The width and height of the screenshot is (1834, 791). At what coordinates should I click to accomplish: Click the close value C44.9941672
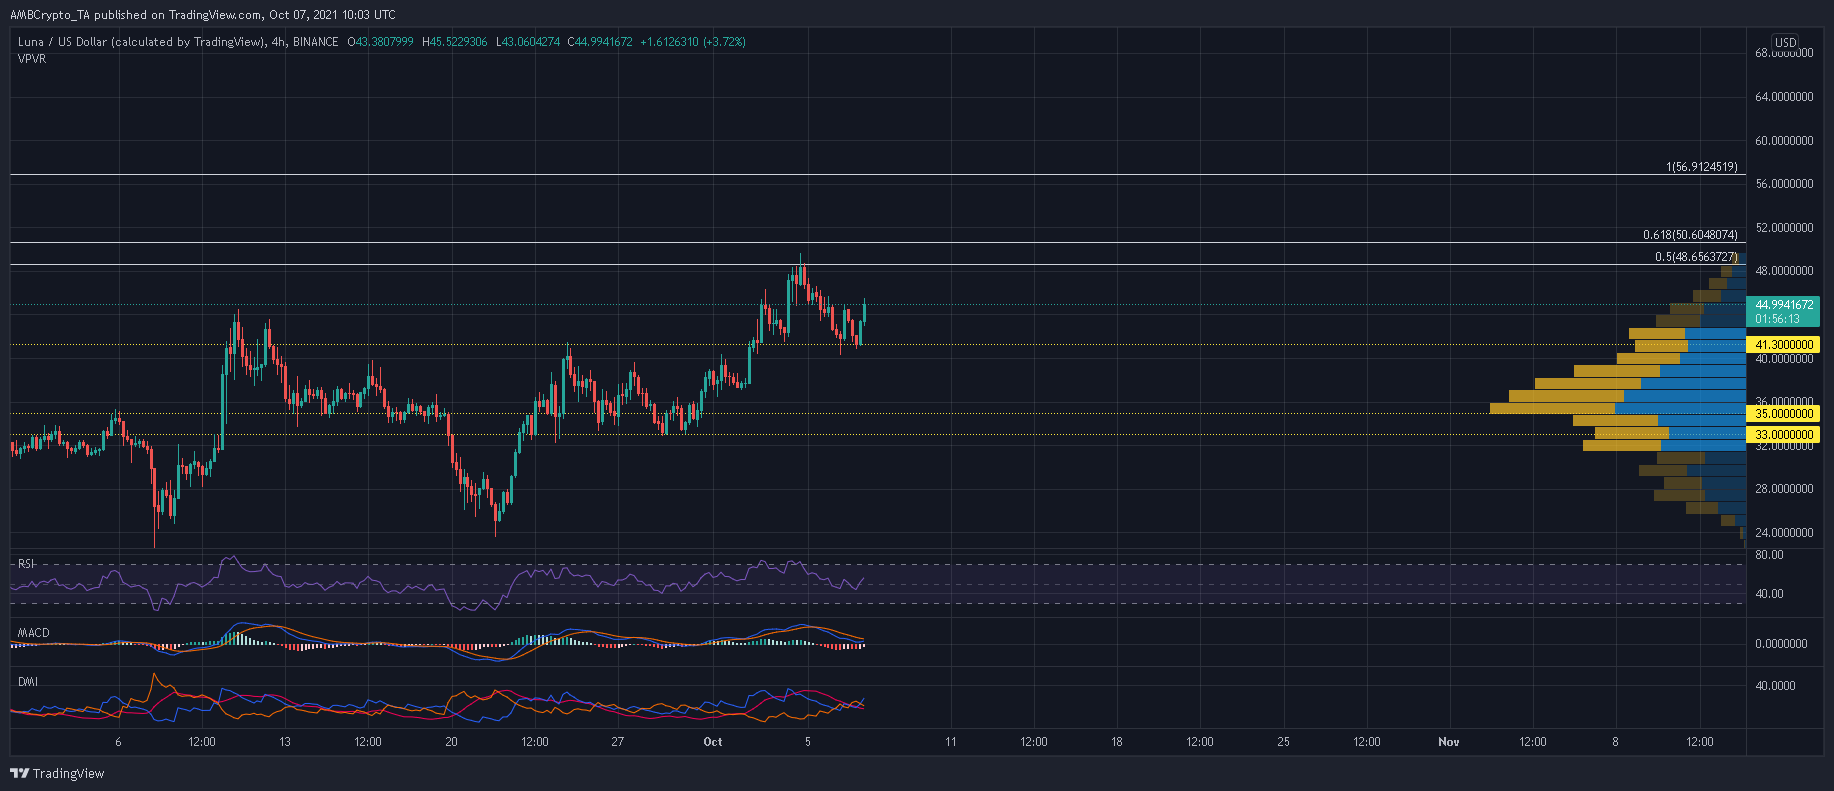pyautogui.click(x=600, y=42)
